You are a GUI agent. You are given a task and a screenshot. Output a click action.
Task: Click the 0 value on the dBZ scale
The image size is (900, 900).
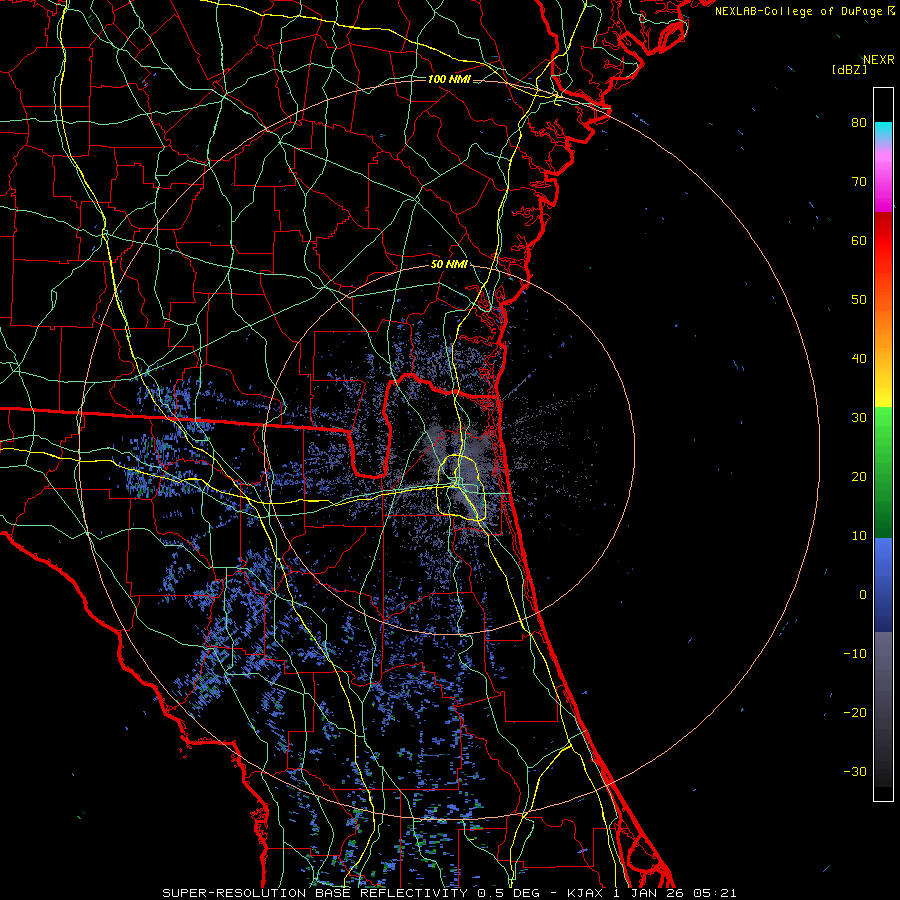tap(863, 595)
